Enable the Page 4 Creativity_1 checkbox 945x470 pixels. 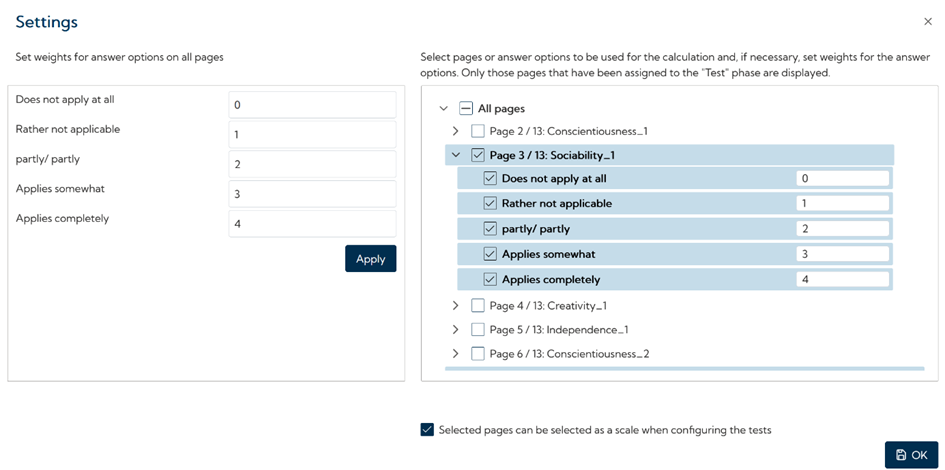[x=478, y=306]
